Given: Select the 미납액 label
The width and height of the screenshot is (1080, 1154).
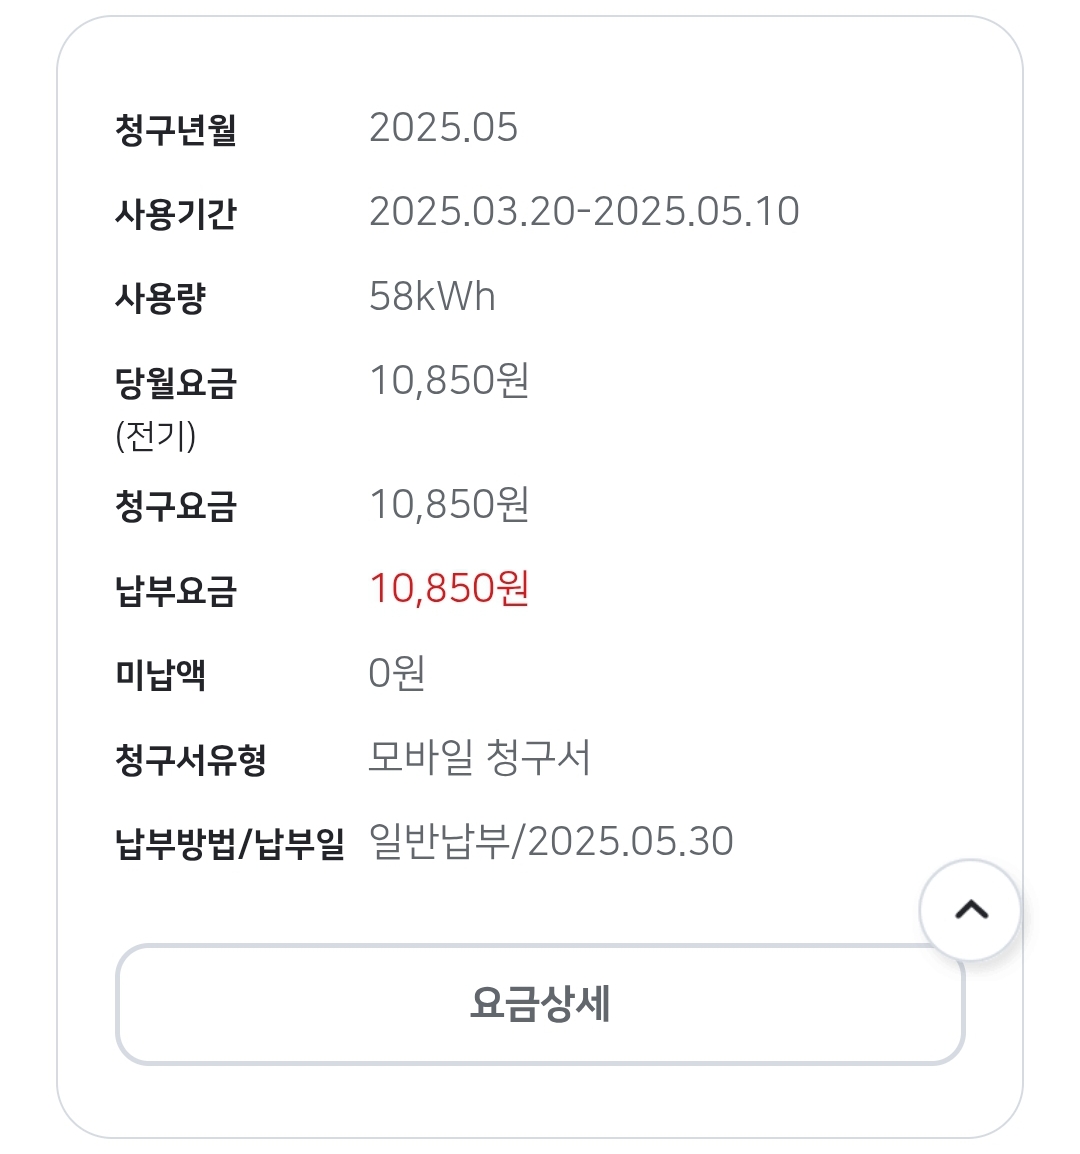Looking at the screenshot, I should [x=161, y=675].
